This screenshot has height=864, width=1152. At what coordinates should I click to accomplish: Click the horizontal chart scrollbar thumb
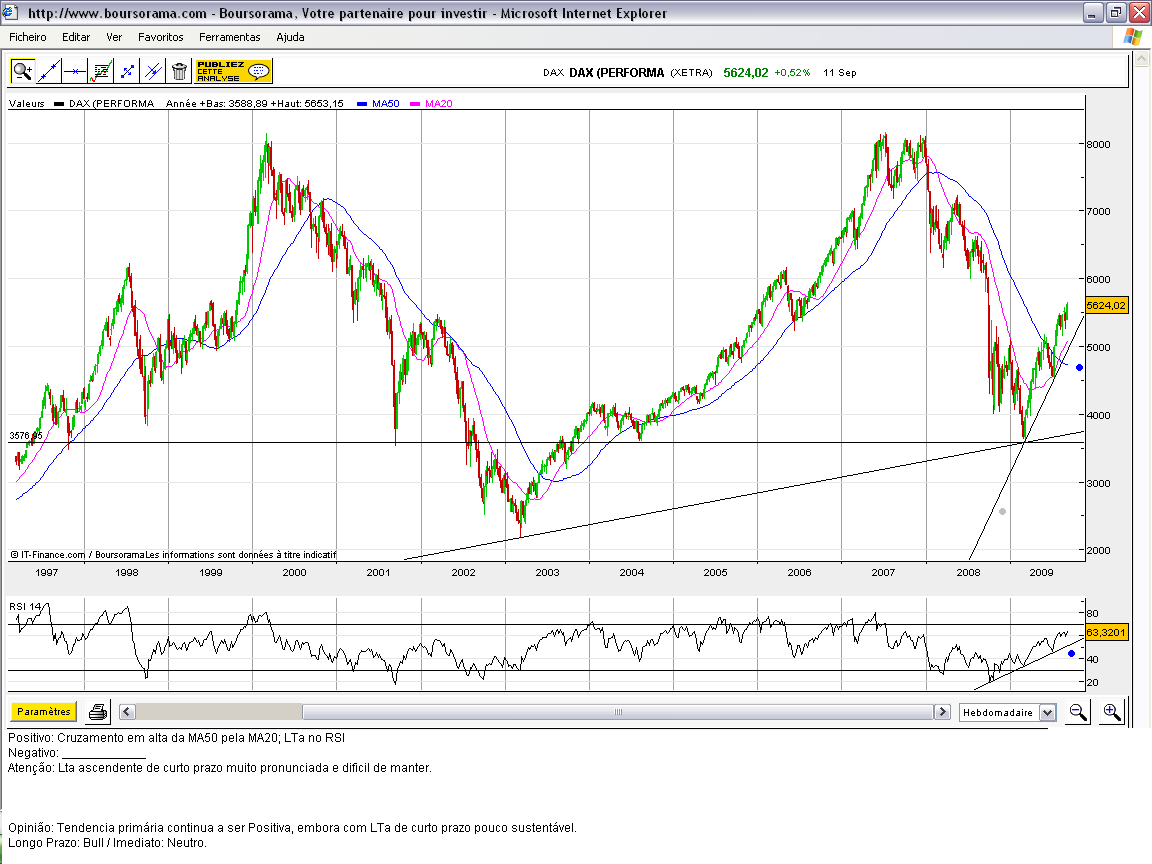click(618, 711)
